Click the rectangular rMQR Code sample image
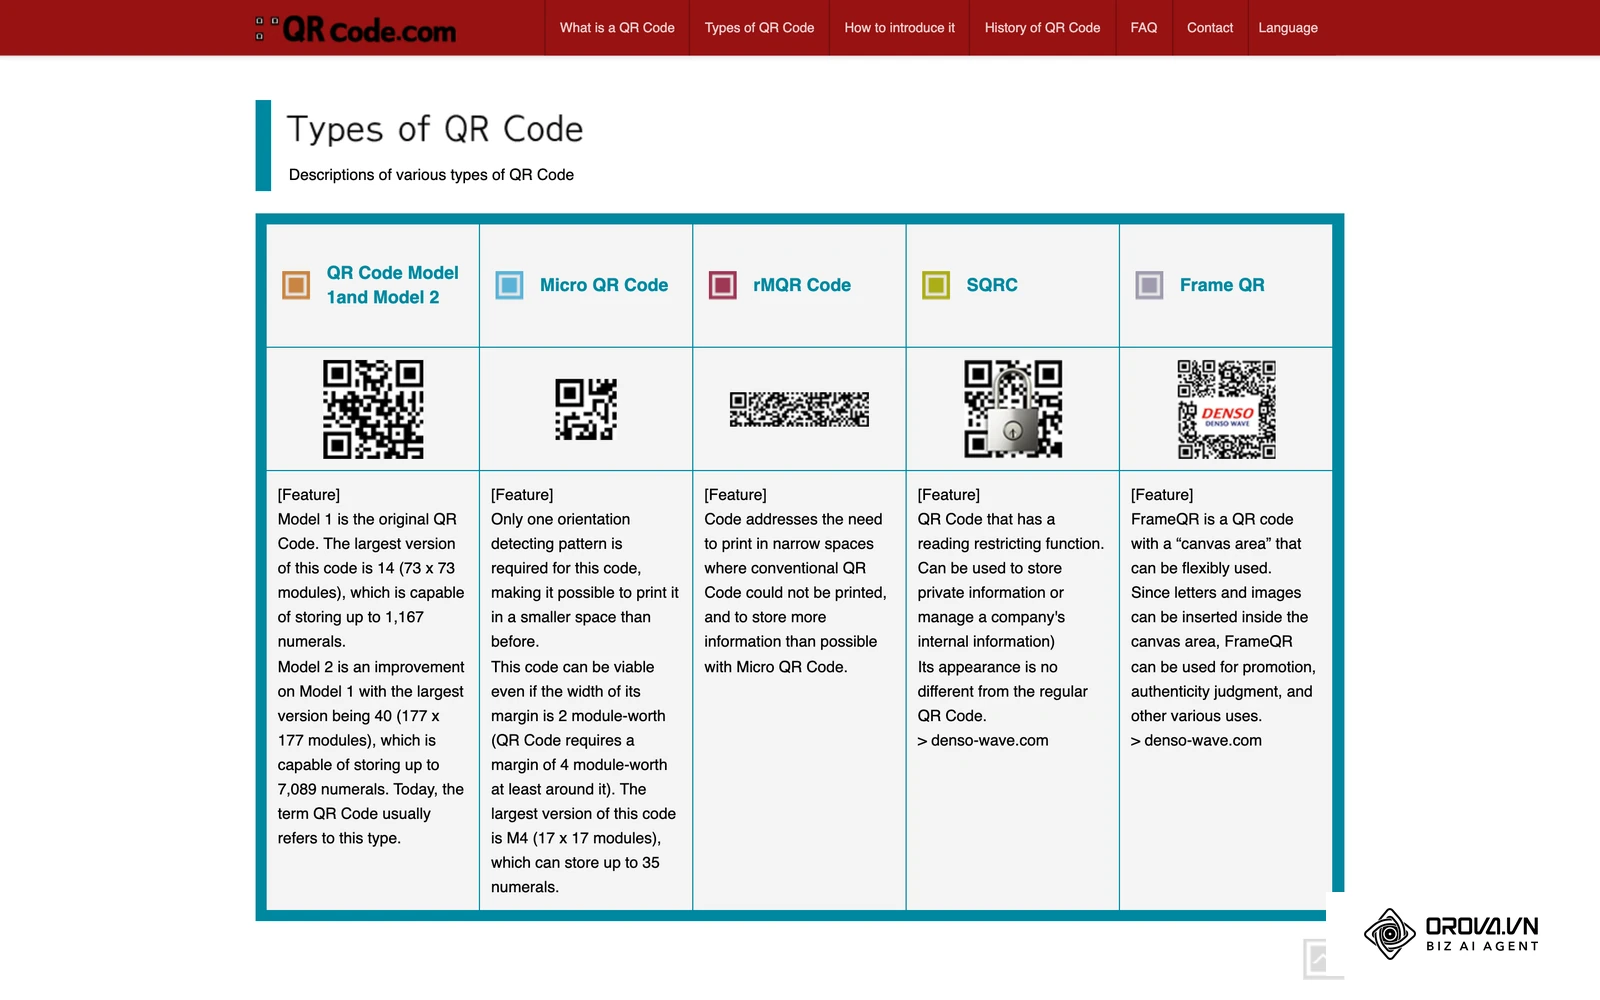The image size is (1600, 1000). [799, 409]
